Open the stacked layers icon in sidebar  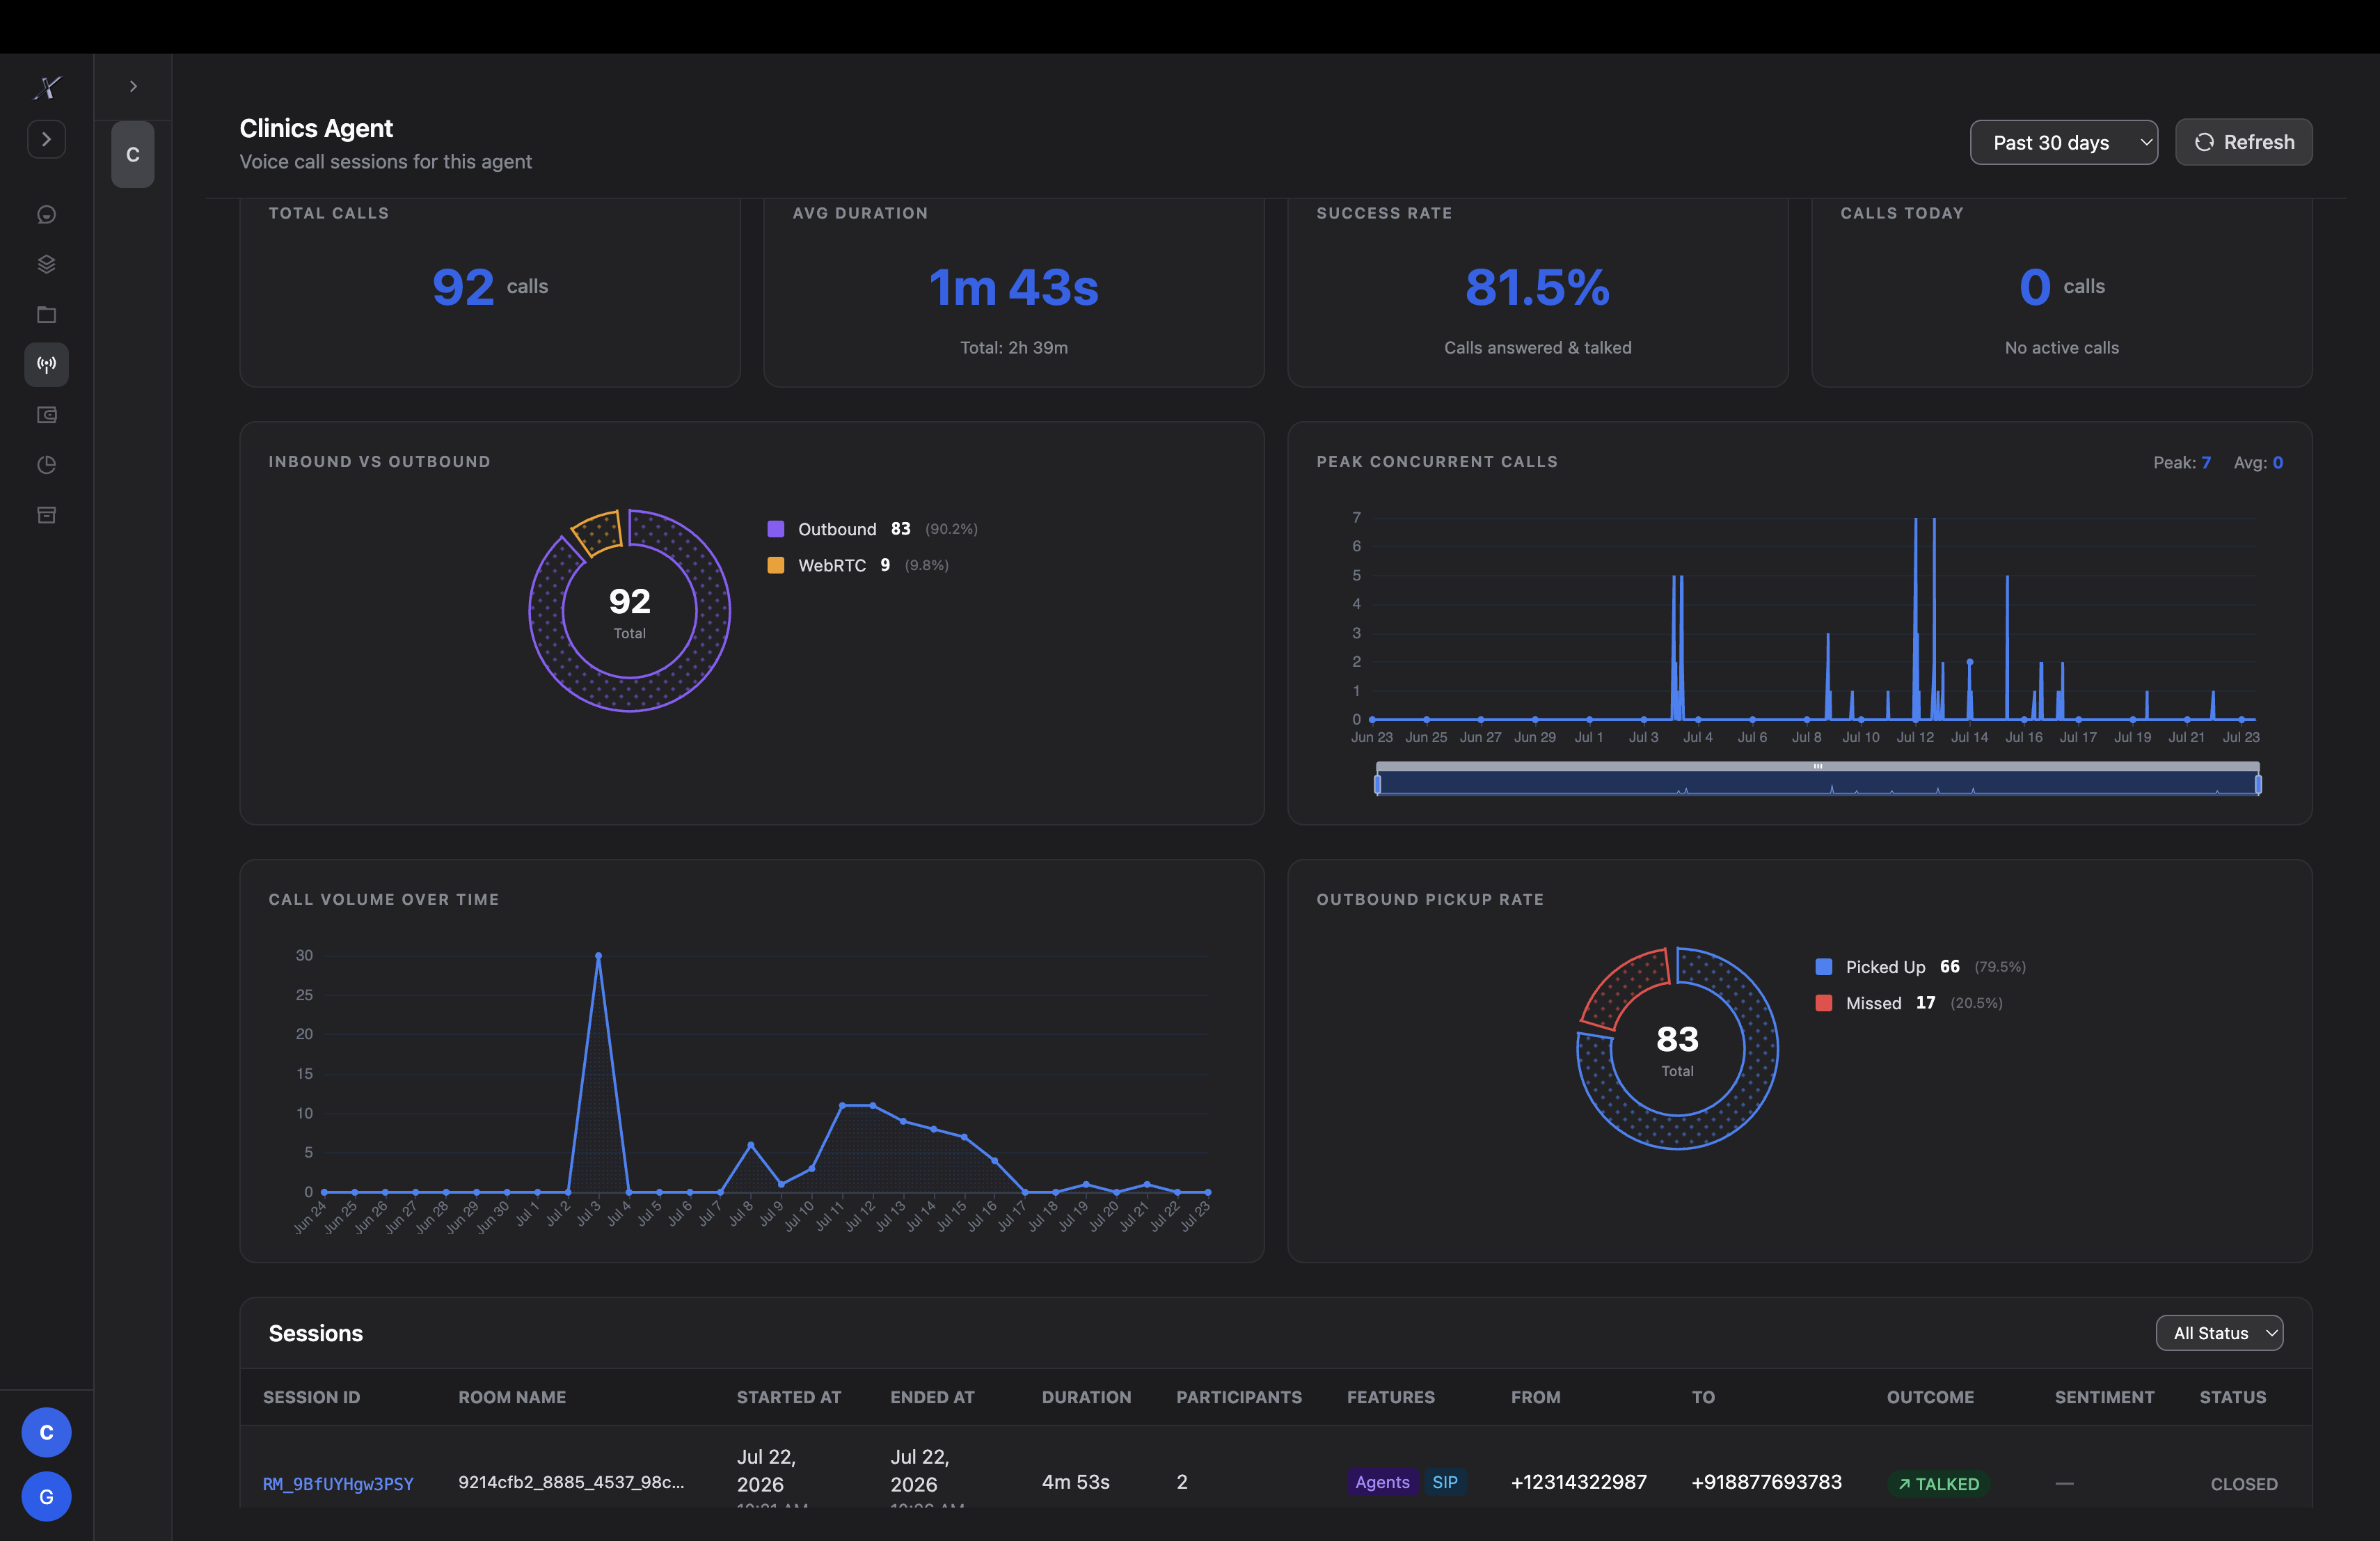tap(46, 264)
